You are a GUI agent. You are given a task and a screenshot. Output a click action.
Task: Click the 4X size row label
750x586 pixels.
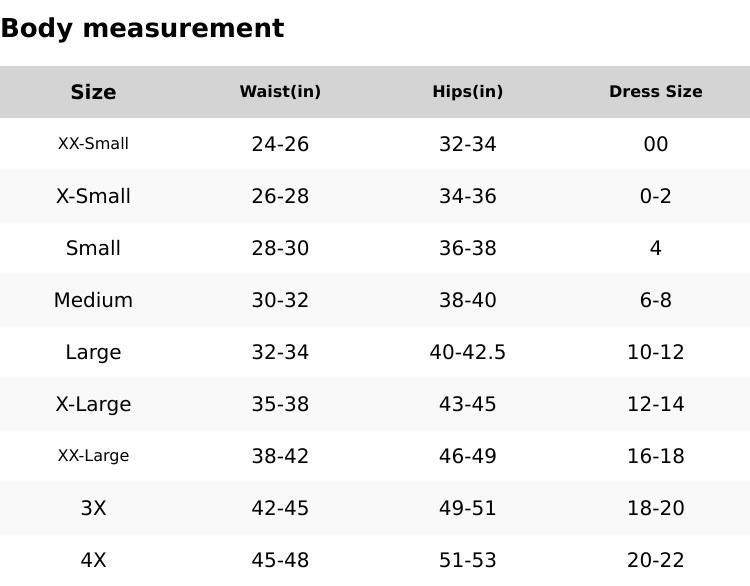pyautogui.click(x=93, y=560)
